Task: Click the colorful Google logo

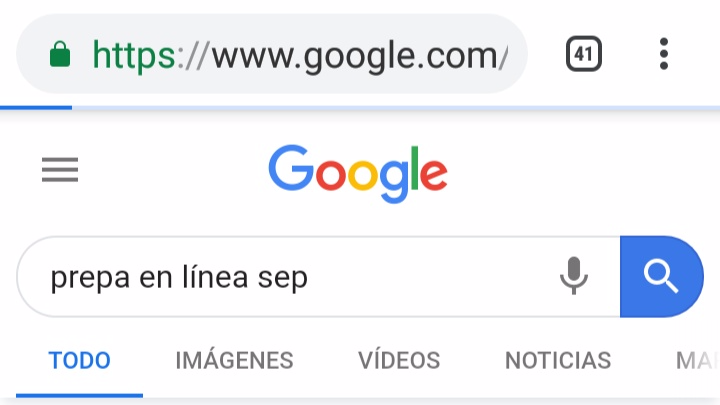Action: 358,174
